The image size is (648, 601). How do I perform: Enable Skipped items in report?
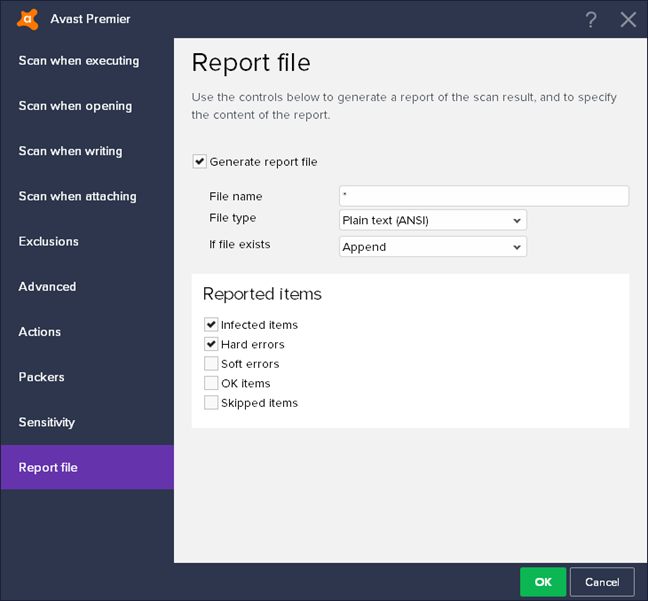(211, 403)
